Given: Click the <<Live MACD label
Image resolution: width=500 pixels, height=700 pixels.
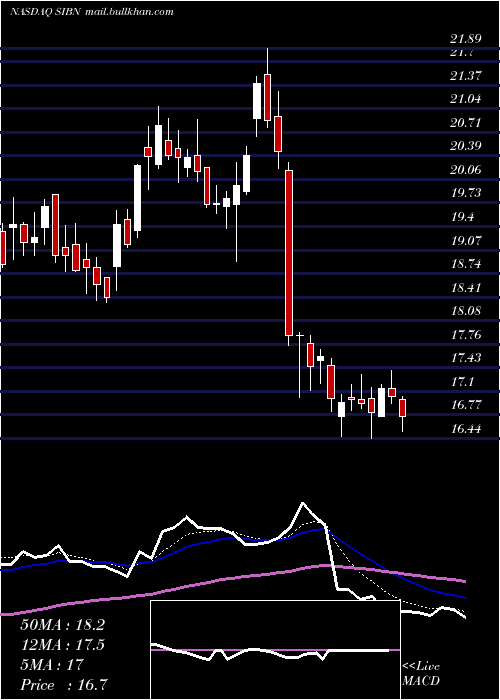Looking at the screenshot, I should coord(421,674).
